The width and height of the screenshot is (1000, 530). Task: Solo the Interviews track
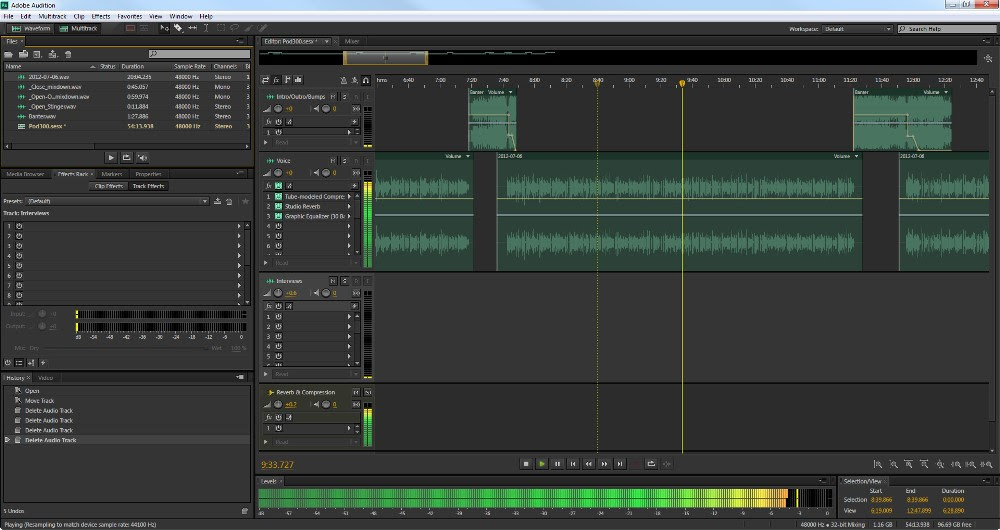click(x=346, y=282)
